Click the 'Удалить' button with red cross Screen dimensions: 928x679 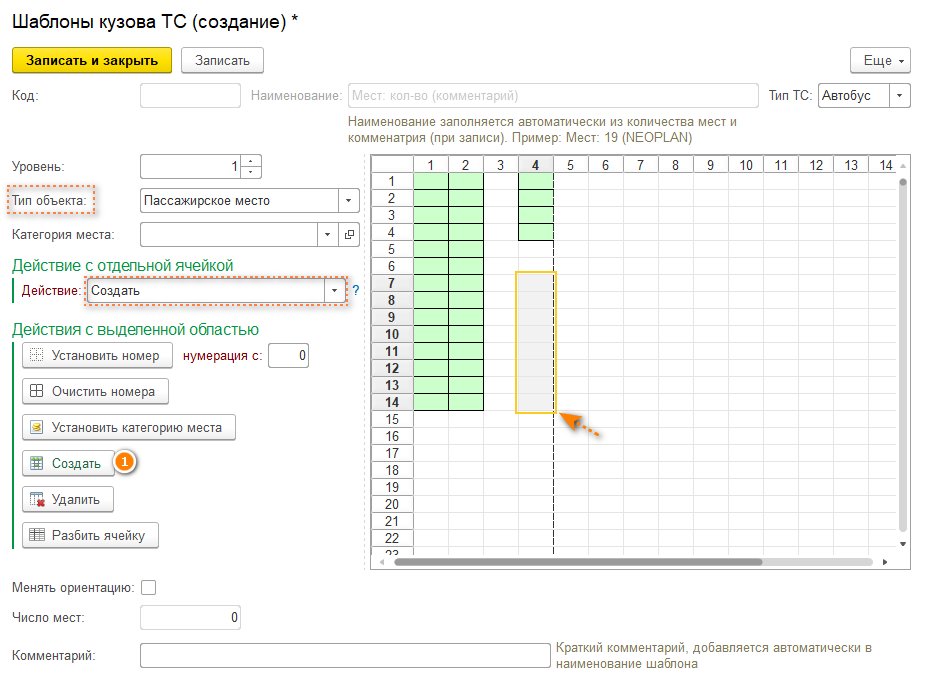67,499
